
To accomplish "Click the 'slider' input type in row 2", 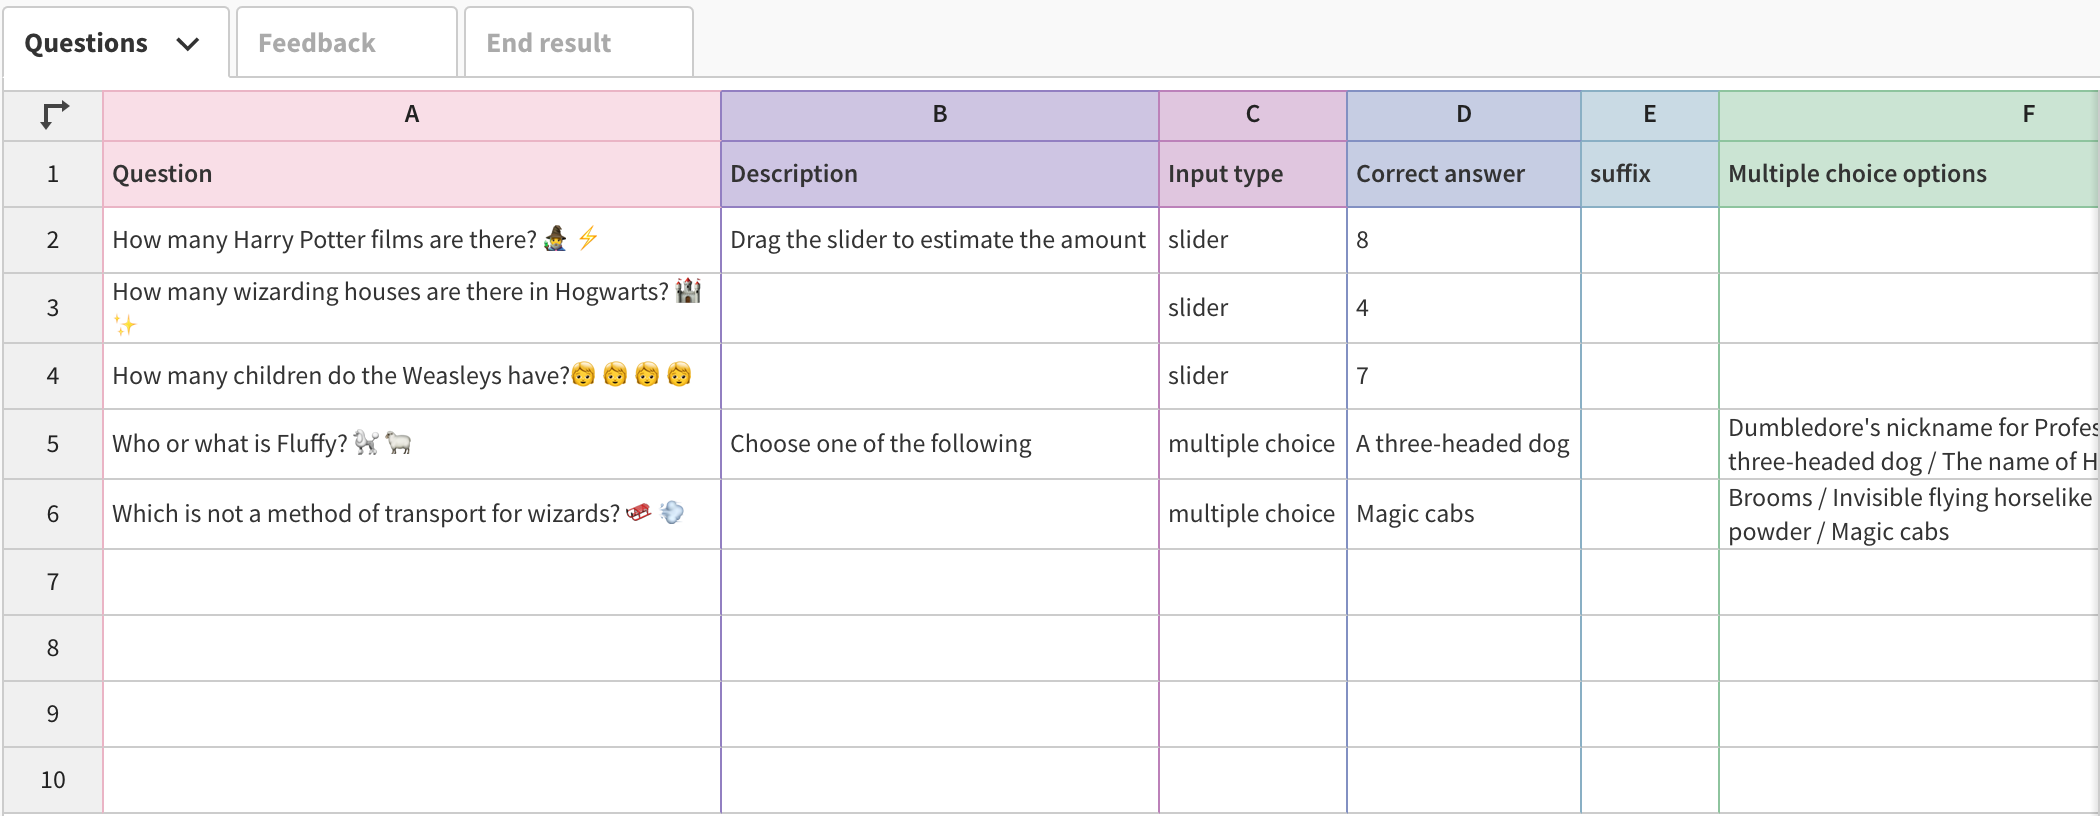I will click(x=1253, y=240).
